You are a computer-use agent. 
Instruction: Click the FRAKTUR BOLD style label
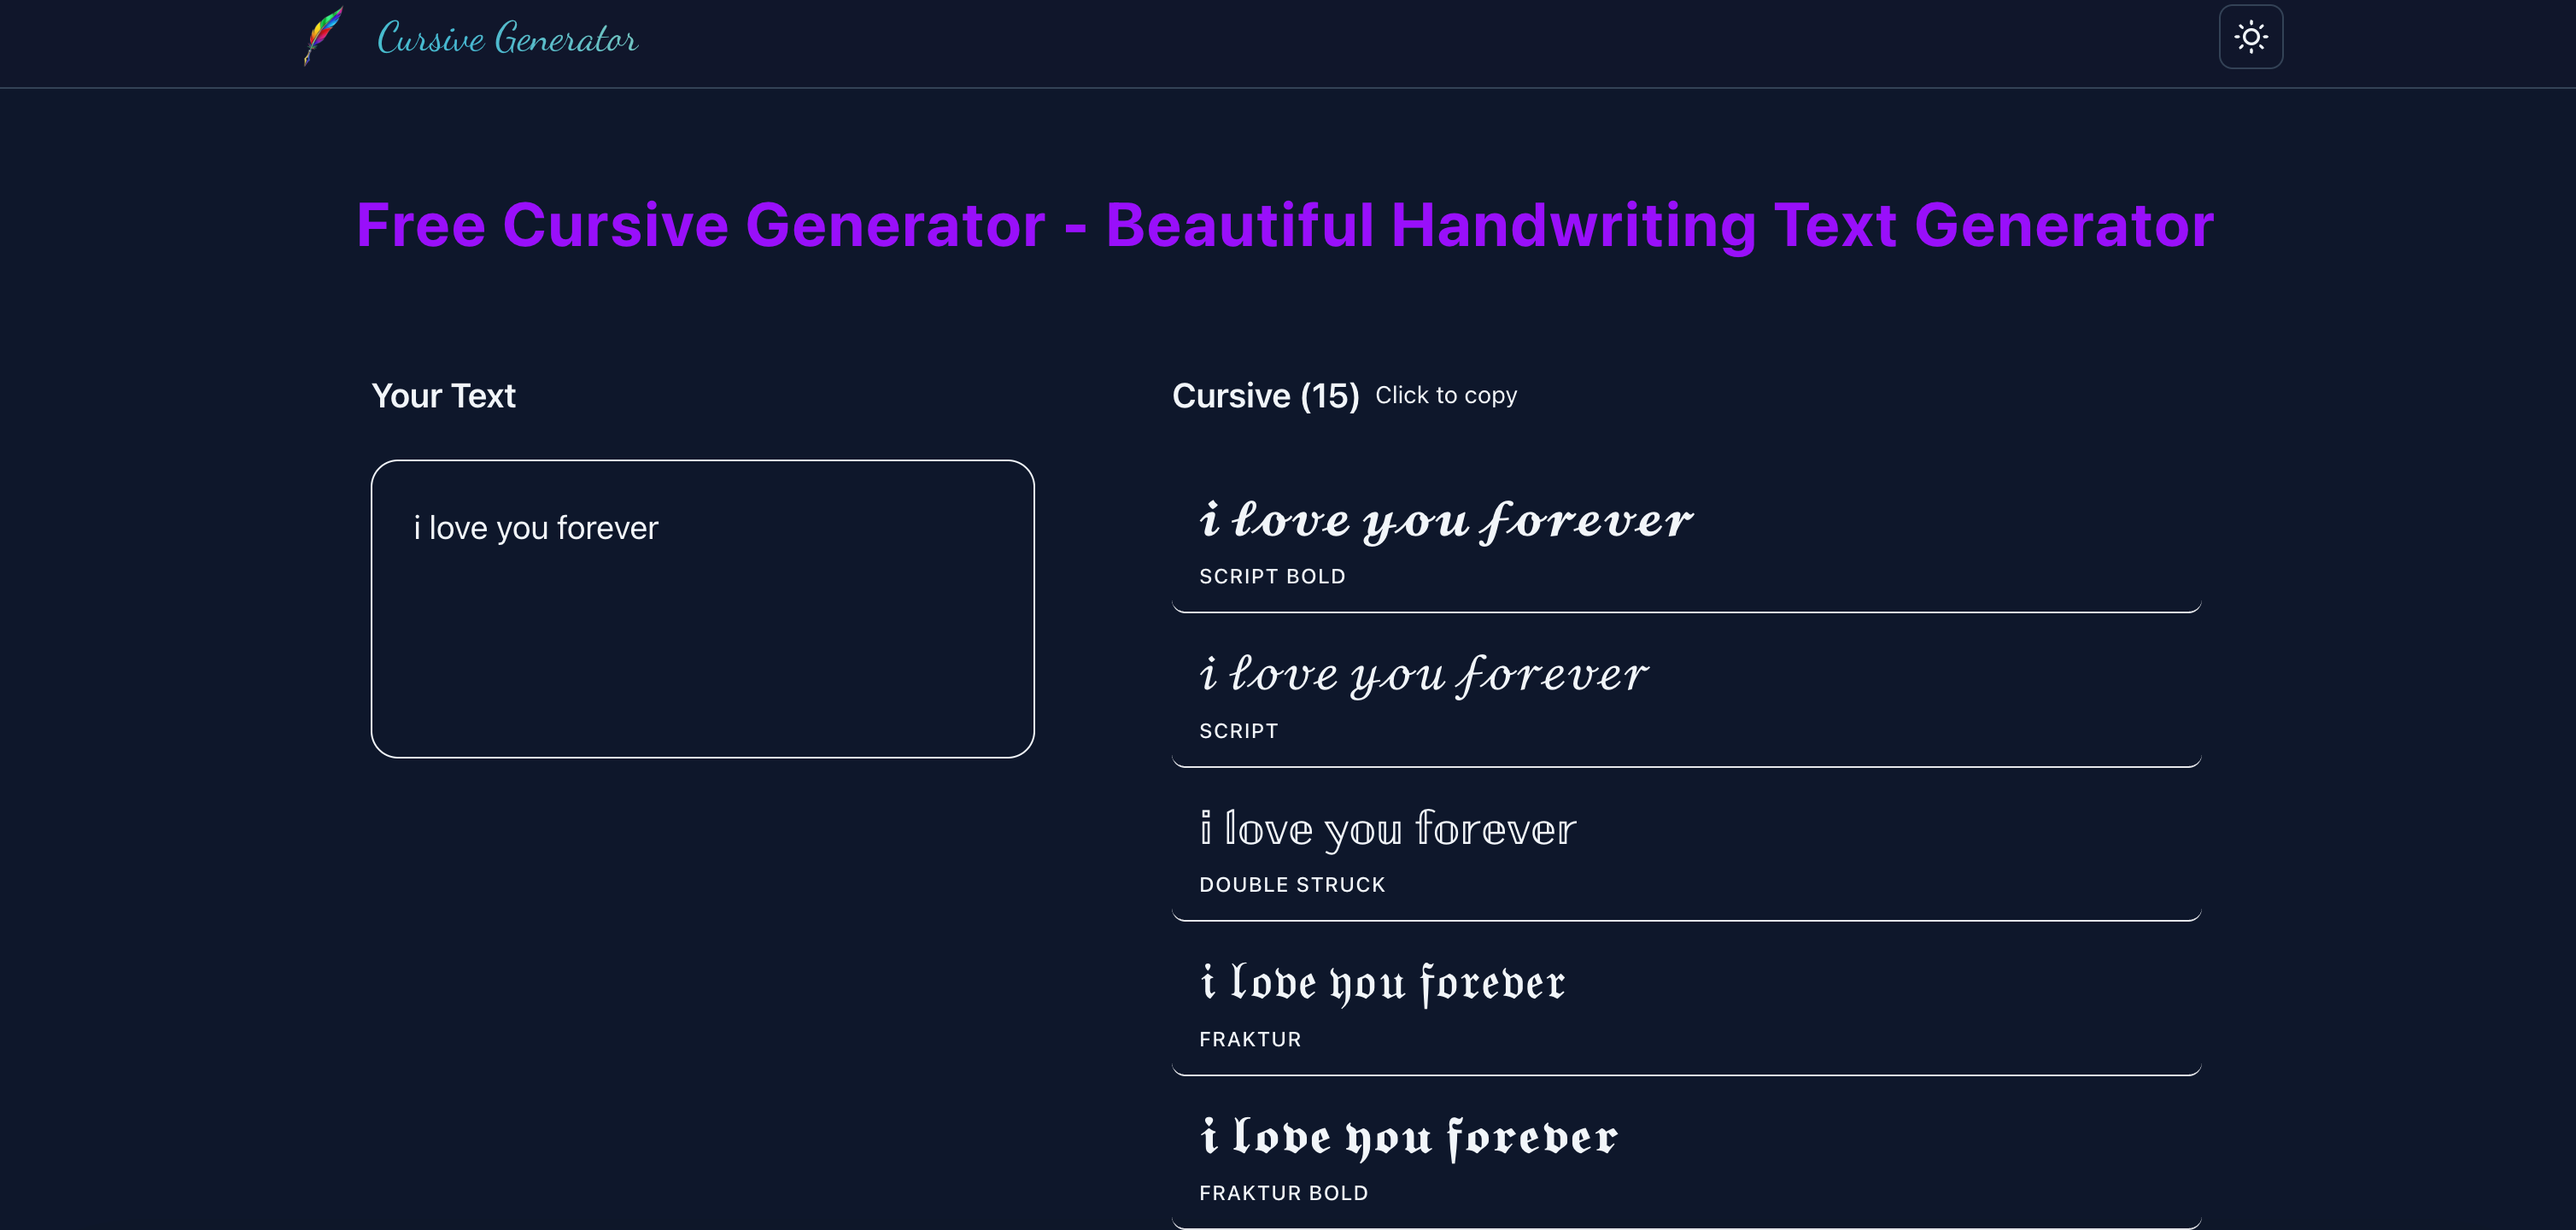coord(1284,1193)
